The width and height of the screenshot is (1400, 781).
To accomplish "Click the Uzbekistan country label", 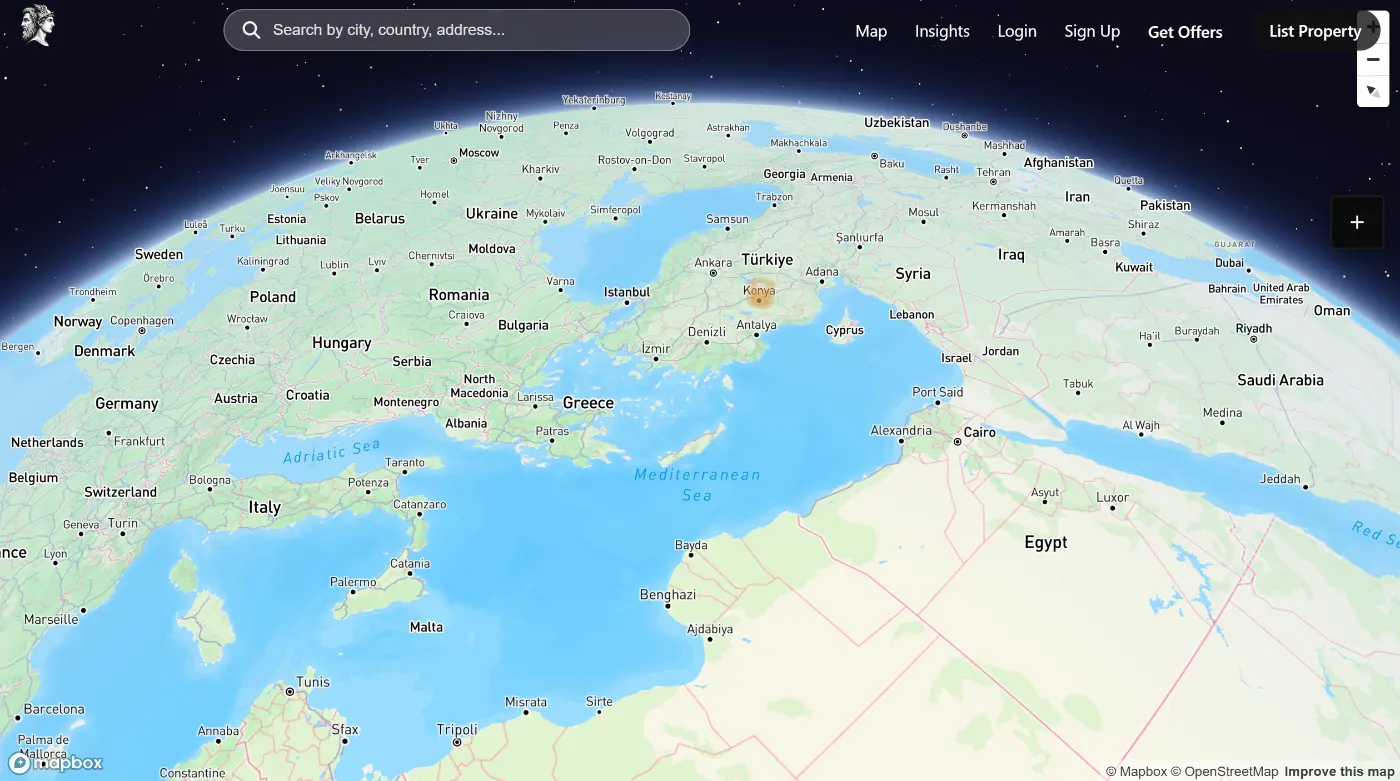I will coord(897,122).
